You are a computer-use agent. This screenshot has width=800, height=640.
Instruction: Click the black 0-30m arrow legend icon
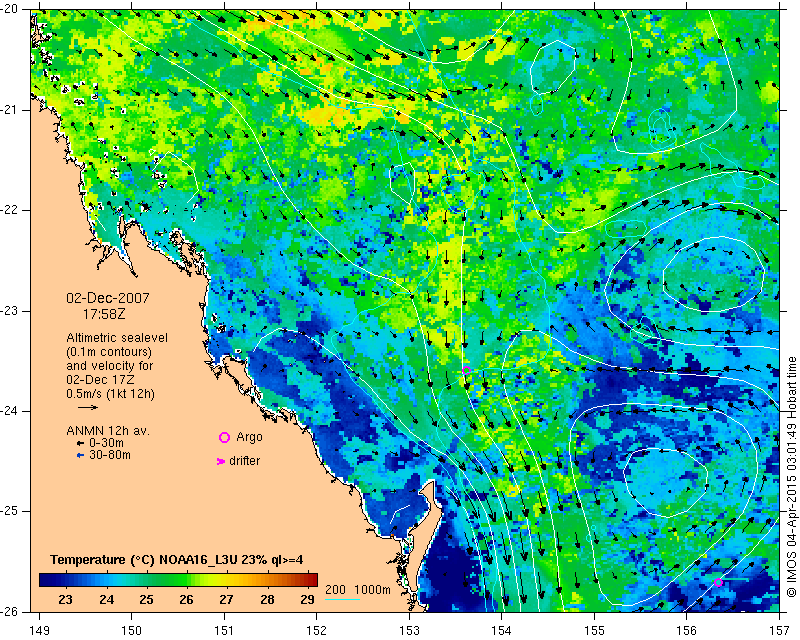[x=80, y=444]
